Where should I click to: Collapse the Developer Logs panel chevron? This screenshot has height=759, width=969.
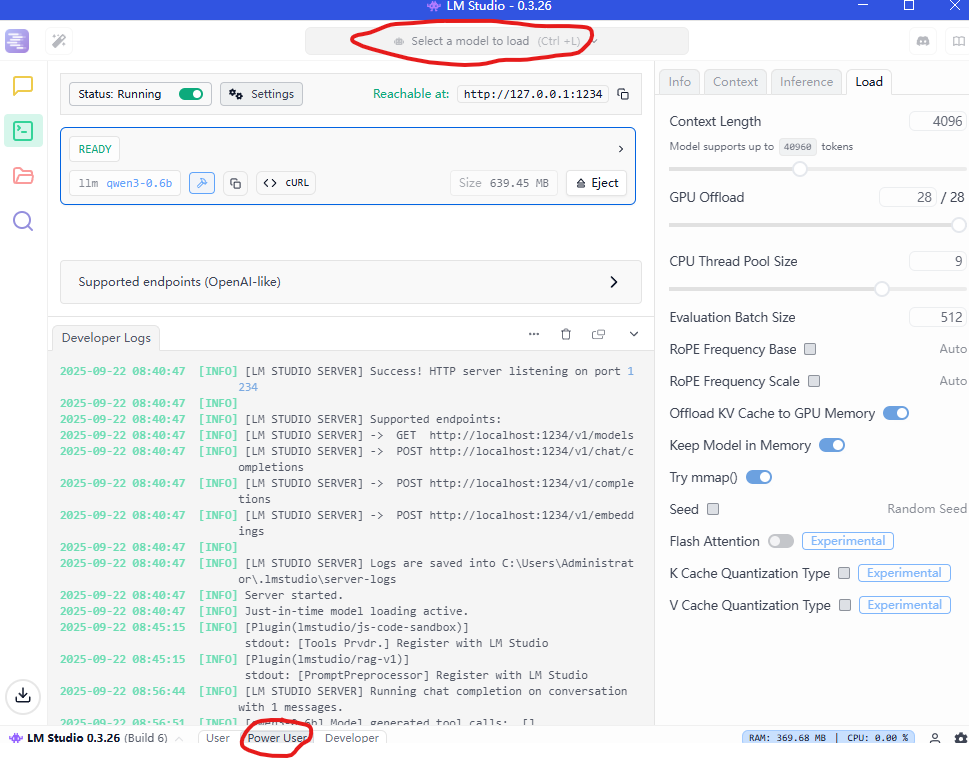[633, 334]
